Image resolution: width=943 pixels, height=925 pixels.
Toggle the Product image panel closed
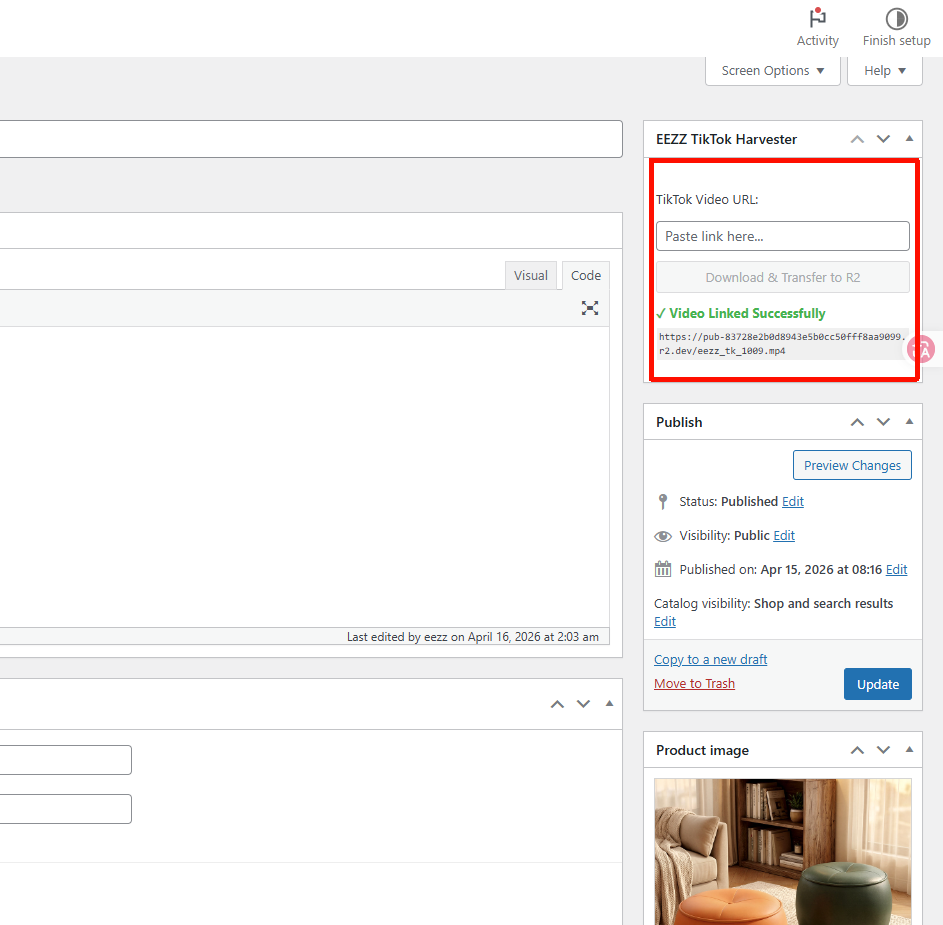(x=909, y=750)
